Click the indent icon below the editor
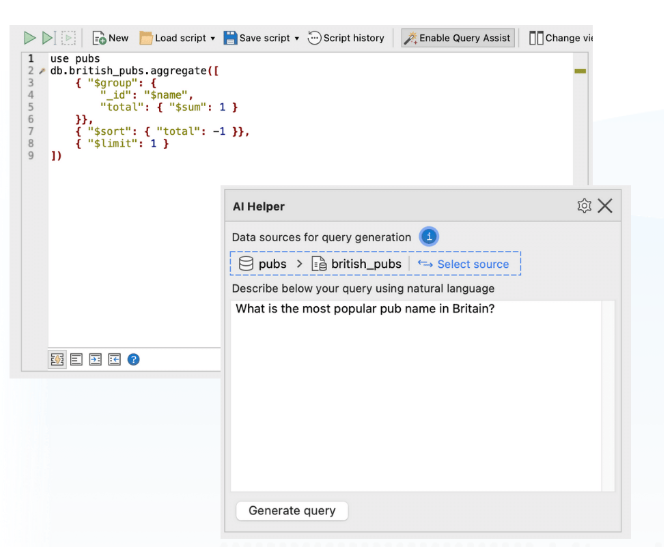Screen dimensions: 664x547 (95, 359)
